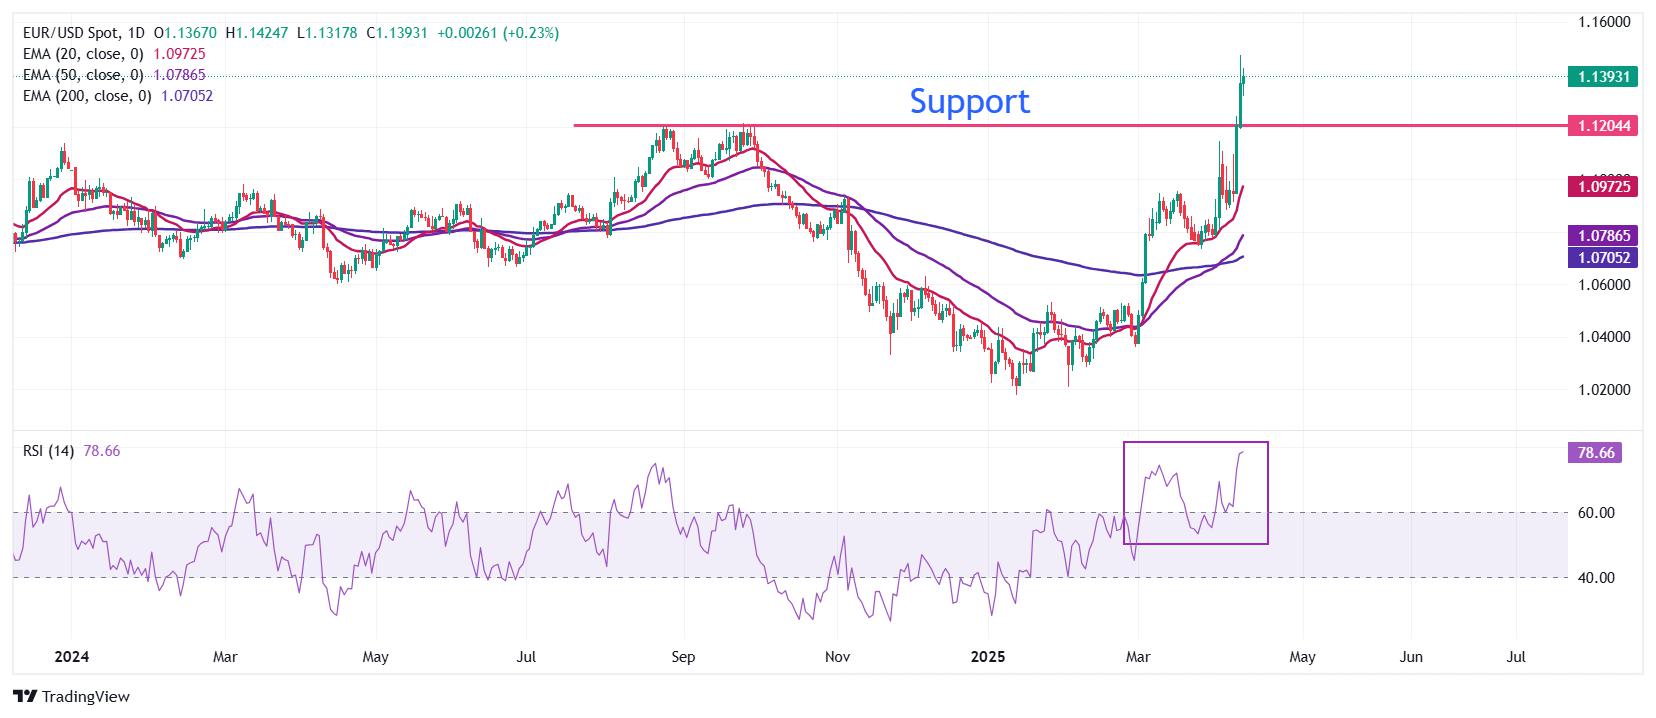Viewport: 1656px width, 718px height.
Task: Click the 1.02000 price axis tick
Action: (x=1604, y=389)
